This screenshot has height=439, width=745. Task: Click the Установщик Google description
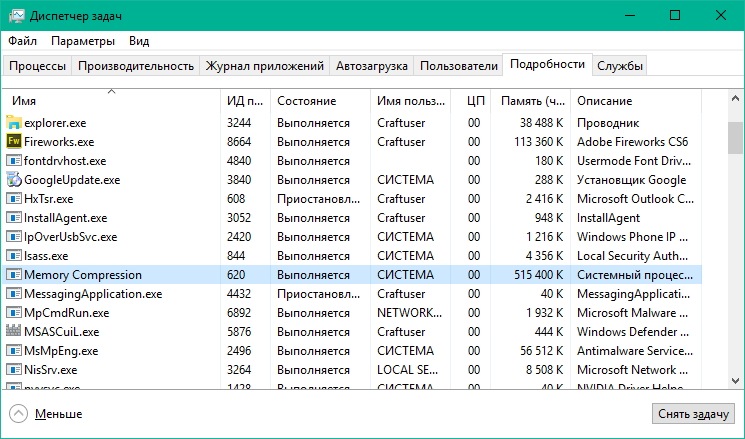[x=631, y=180]
